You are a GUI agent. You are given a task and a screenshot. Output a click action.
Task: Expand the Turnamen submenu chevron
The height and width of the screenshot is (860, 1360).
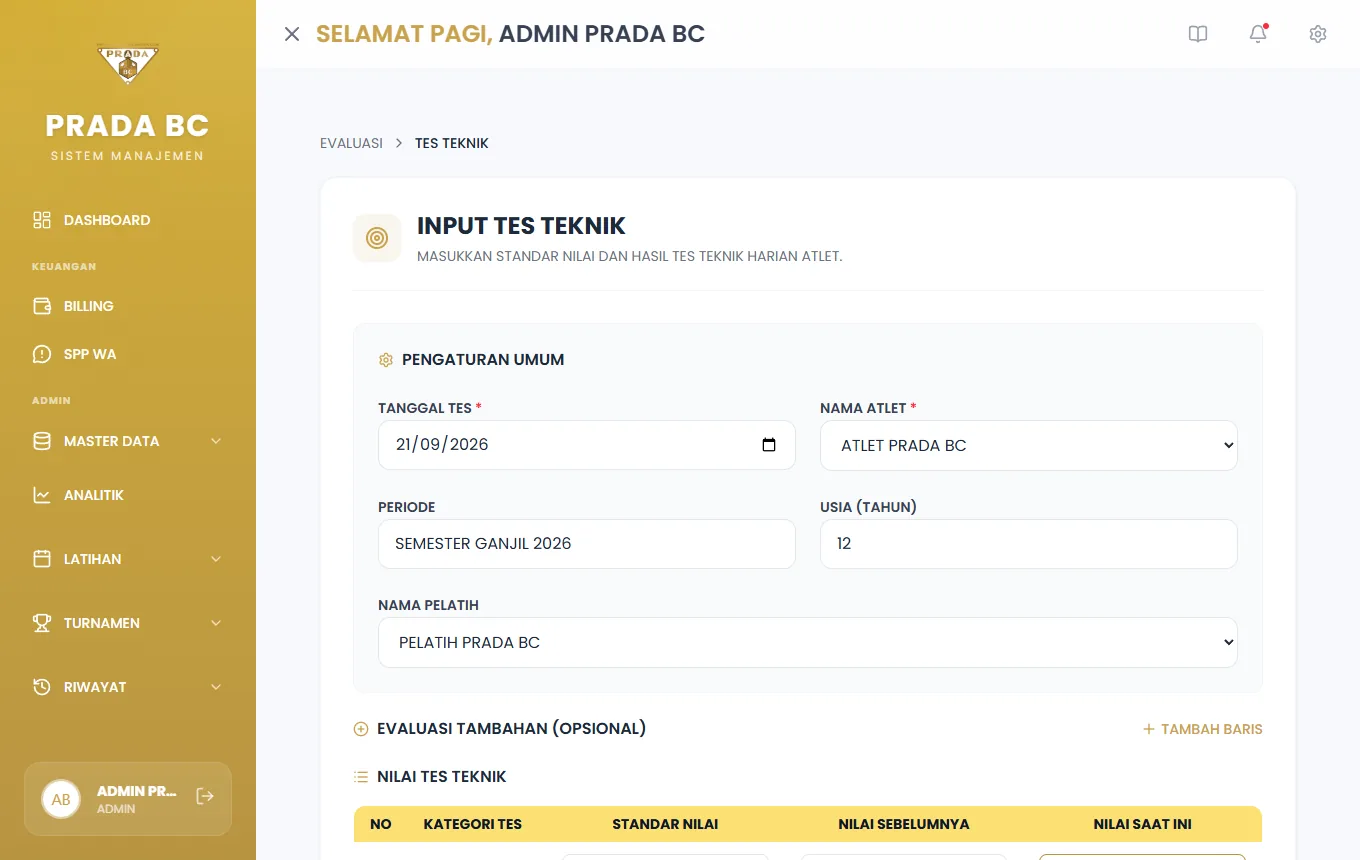coord(216,623)
